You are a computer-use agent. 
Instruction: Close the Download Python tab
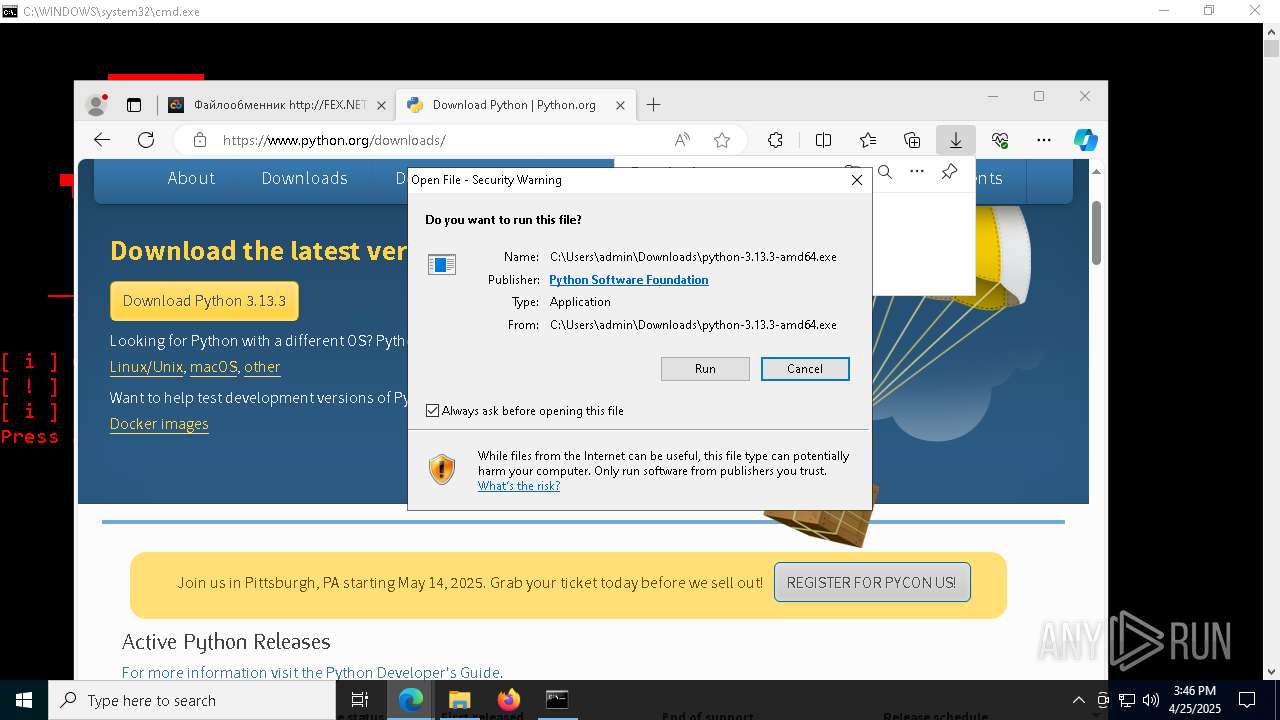[x=620, y=105]
